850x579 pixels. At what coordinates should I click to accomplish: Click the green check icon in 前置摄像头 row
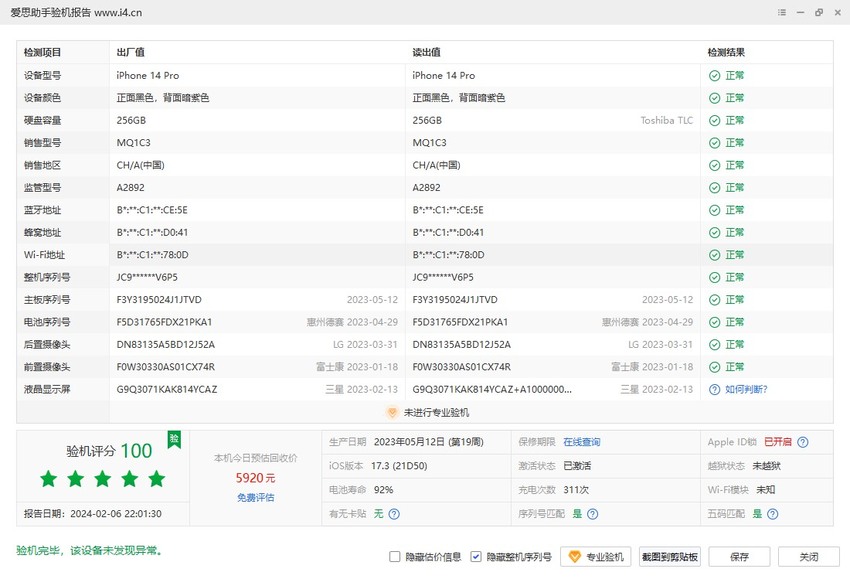[x=714, y=367]
